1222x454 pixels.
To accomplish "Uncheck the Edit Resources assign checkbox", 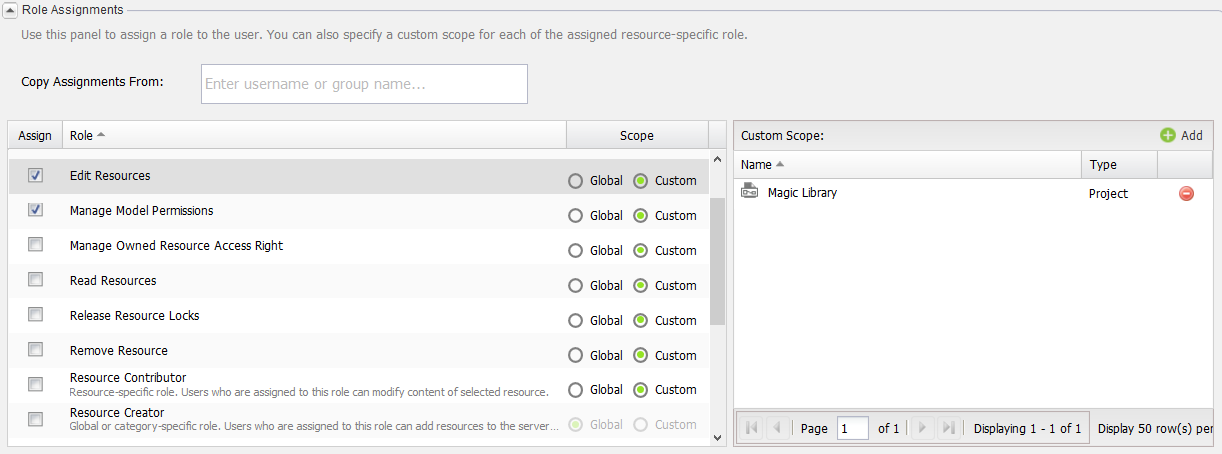I will click(36, 176).
